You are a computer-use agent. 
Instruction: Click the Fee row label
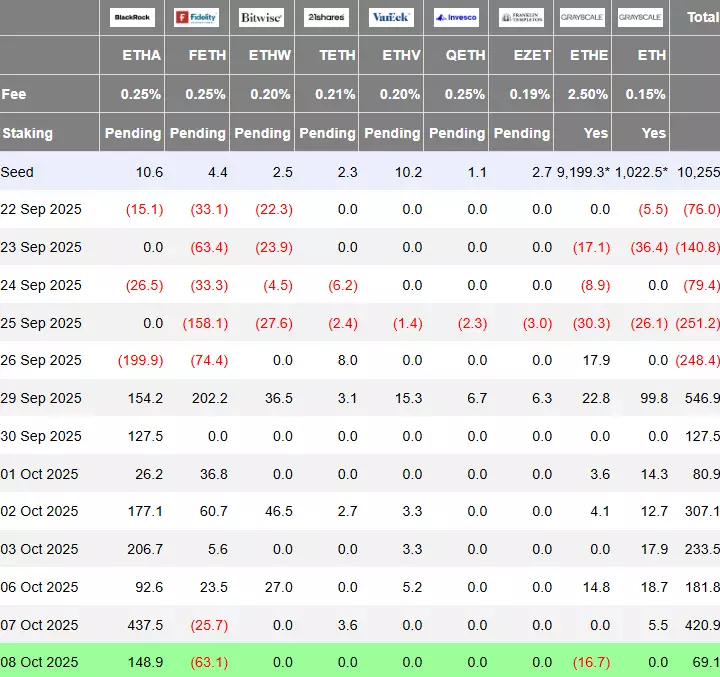(14, 94)
